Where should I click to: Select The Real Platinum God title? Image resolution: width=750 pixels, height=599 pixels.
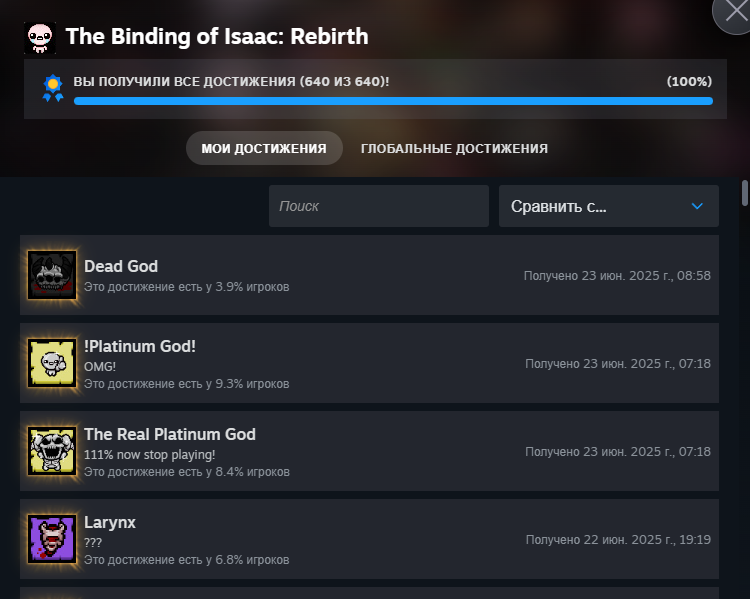click(170, 434)
